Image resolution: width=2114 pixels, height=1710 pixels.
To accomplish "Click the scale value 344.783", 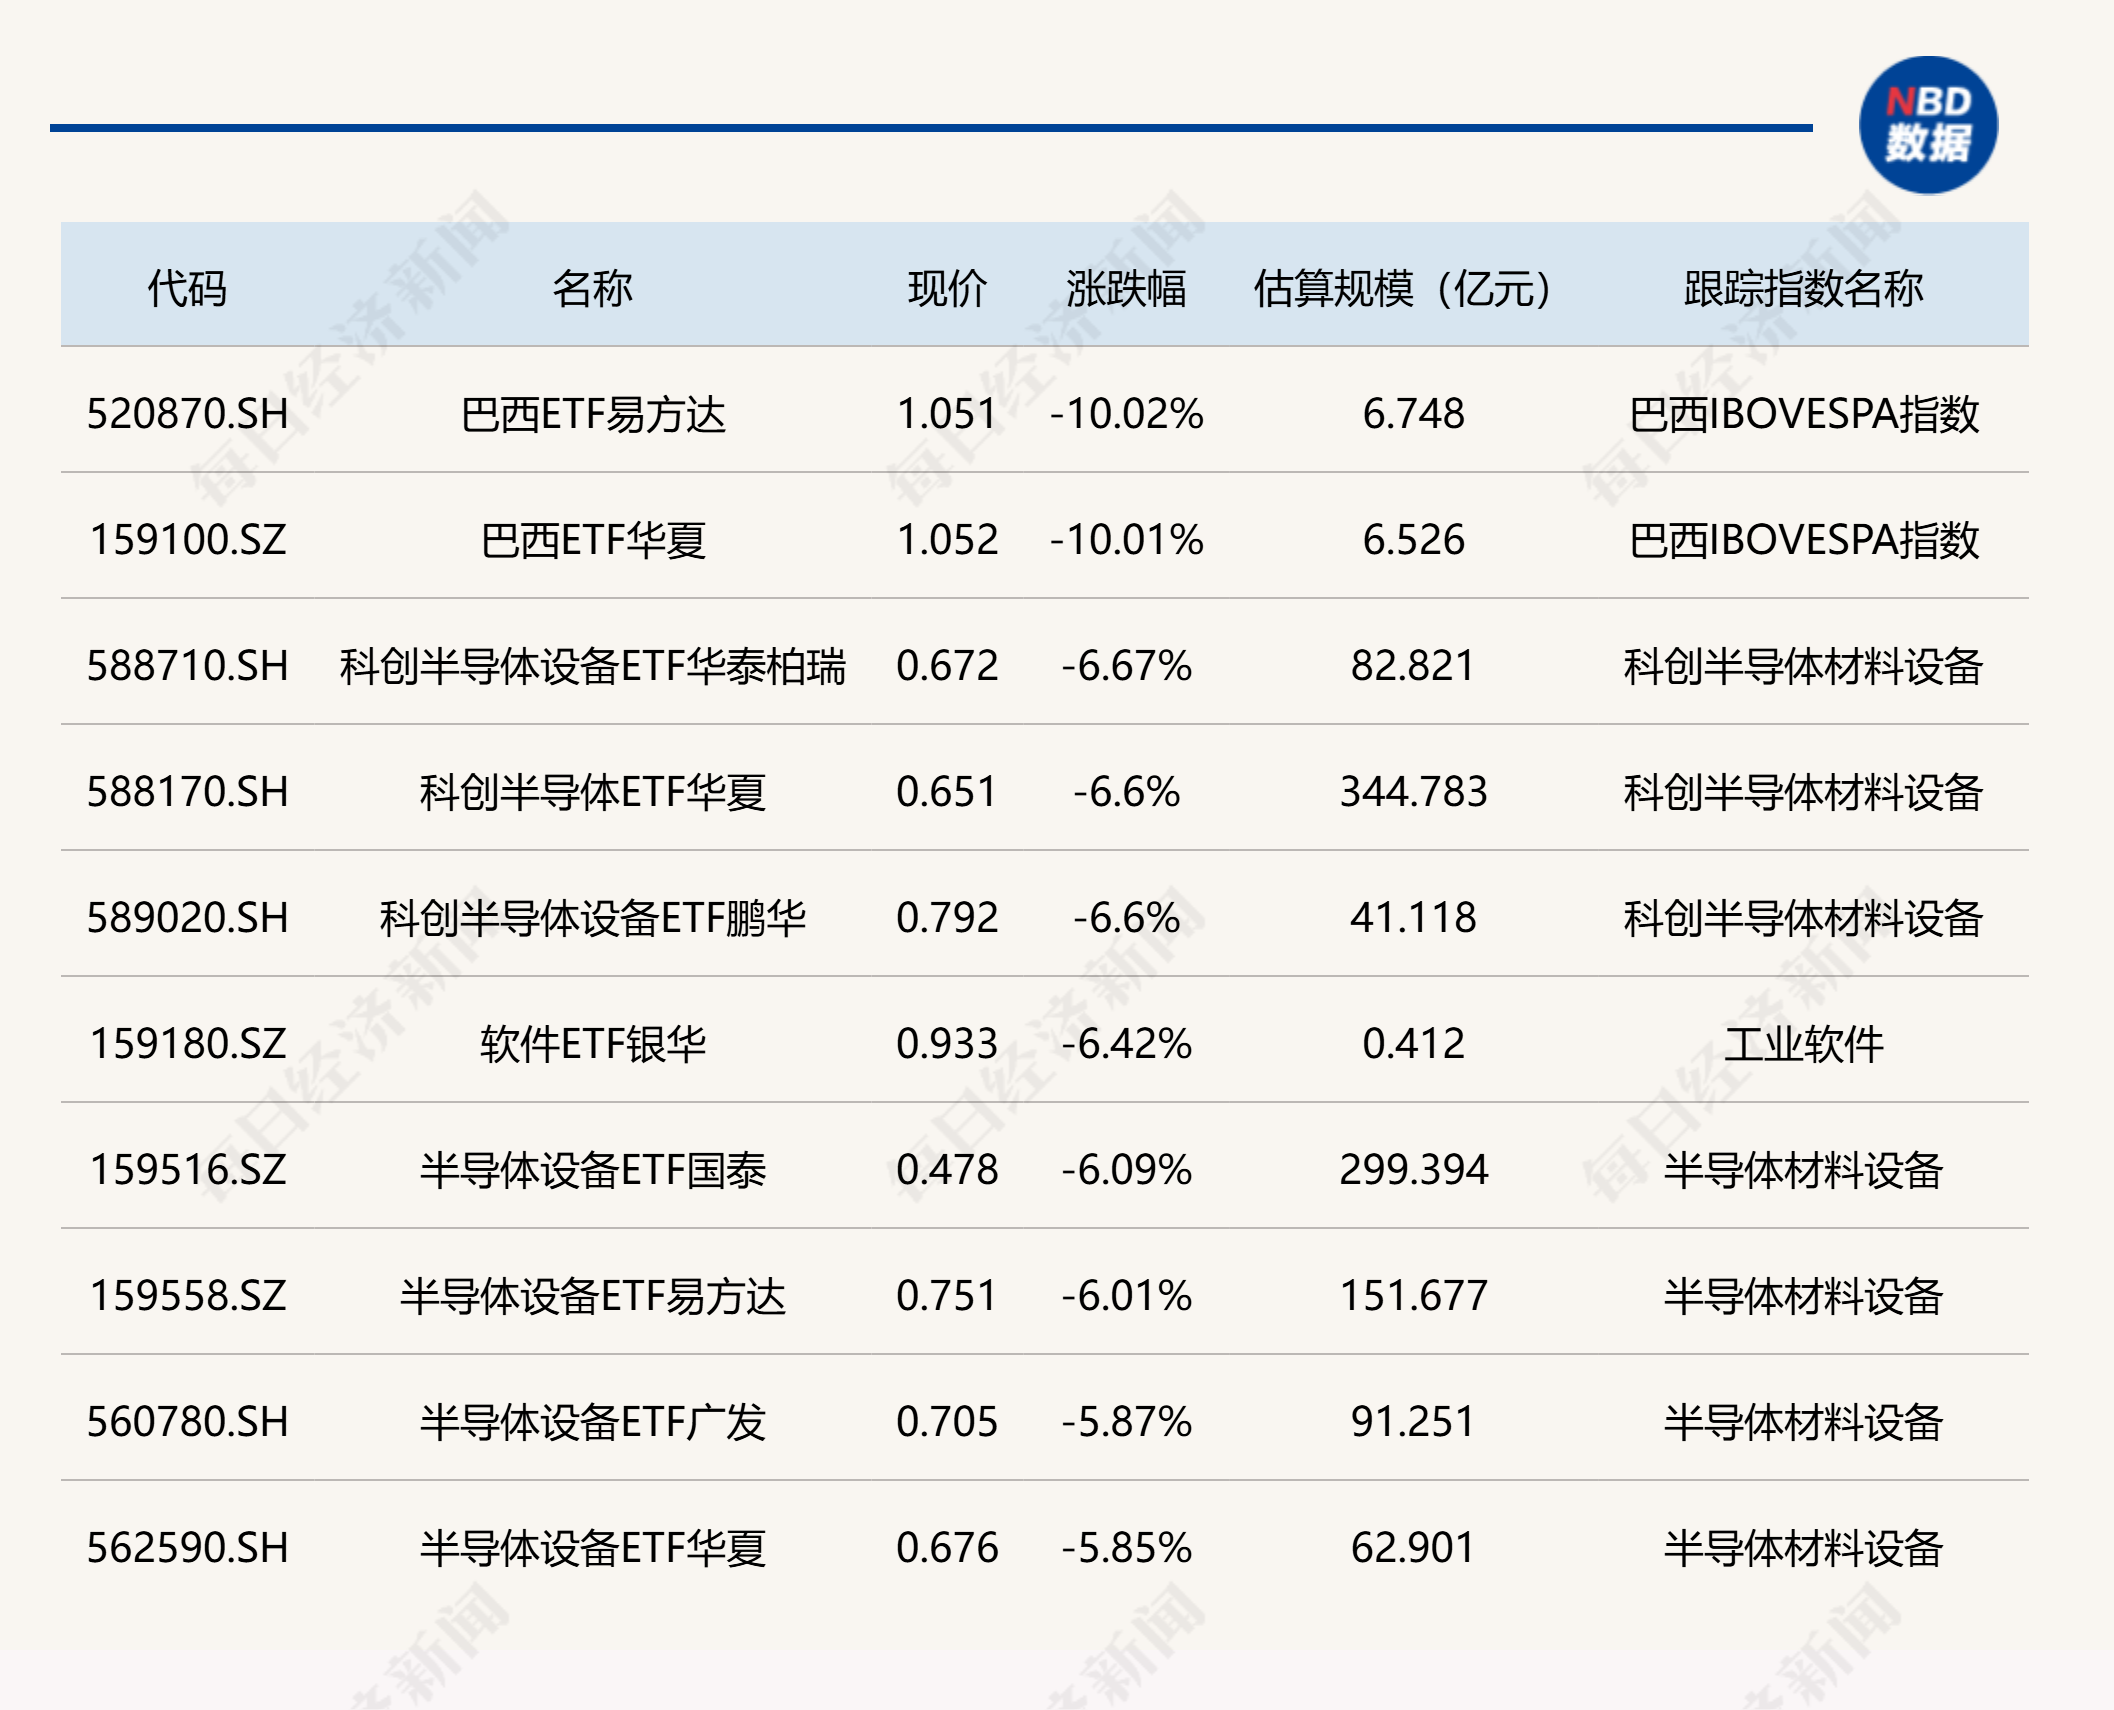I will (1413, 792).
